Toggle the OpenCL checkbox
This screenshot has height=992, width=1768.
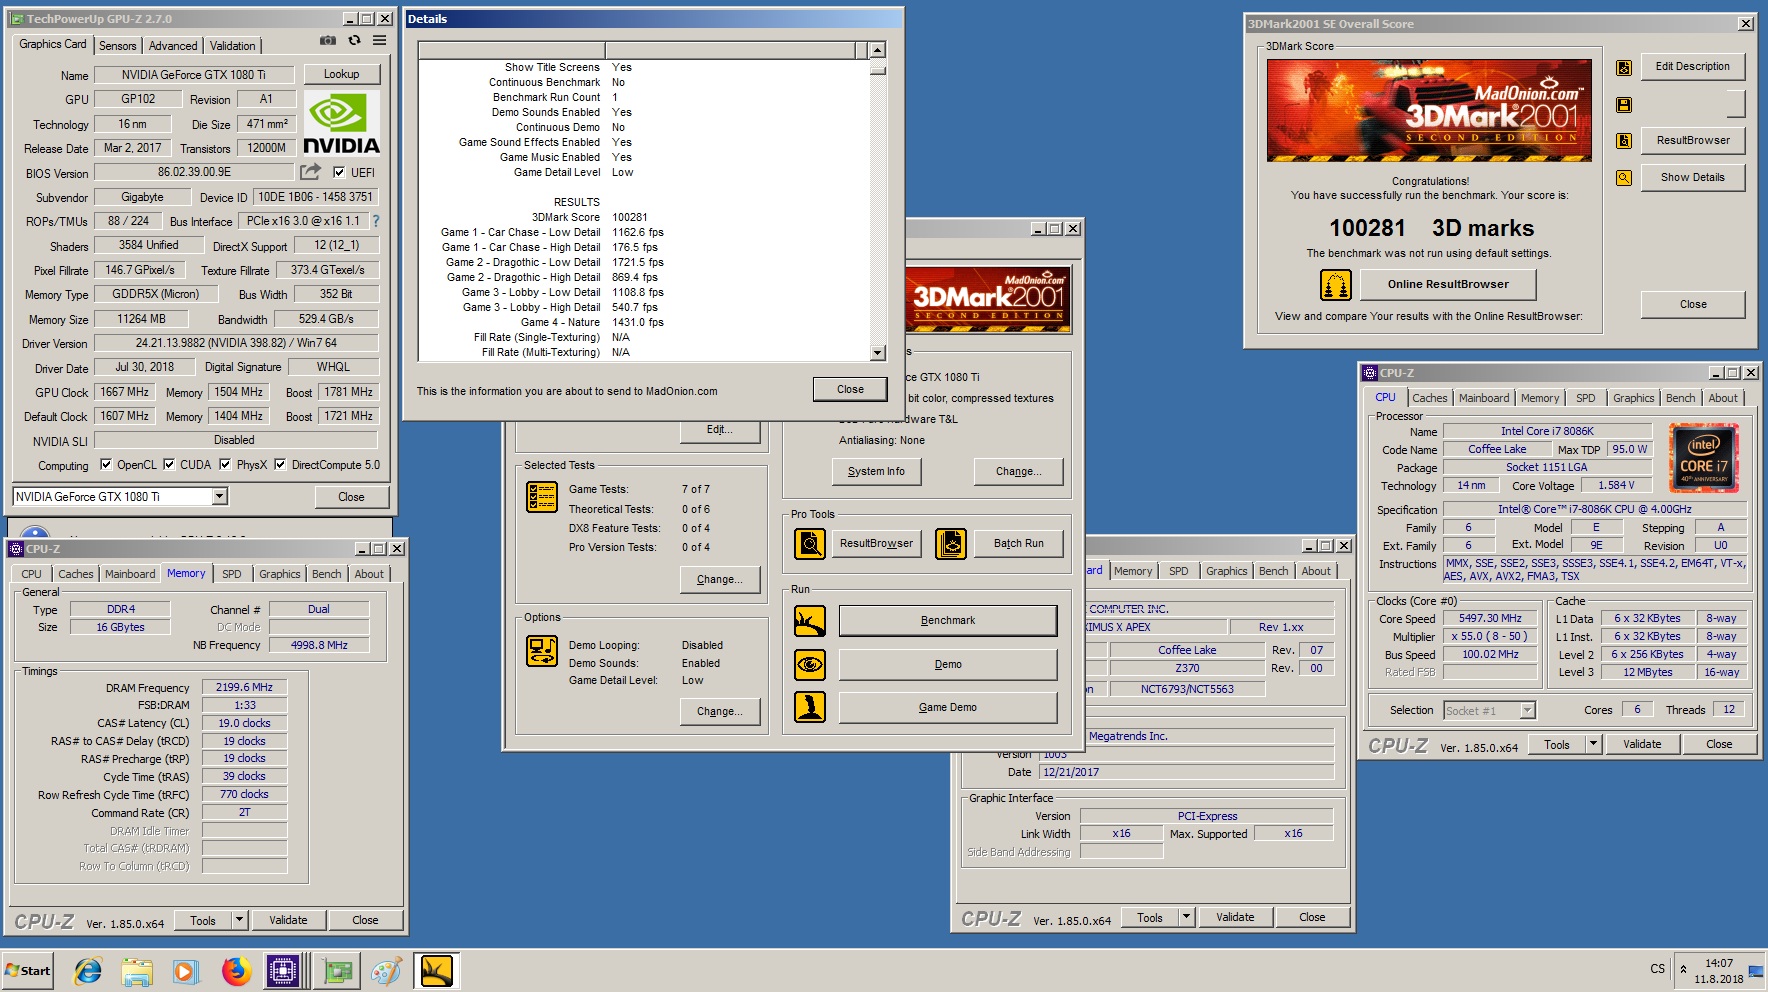pos(106,464)
